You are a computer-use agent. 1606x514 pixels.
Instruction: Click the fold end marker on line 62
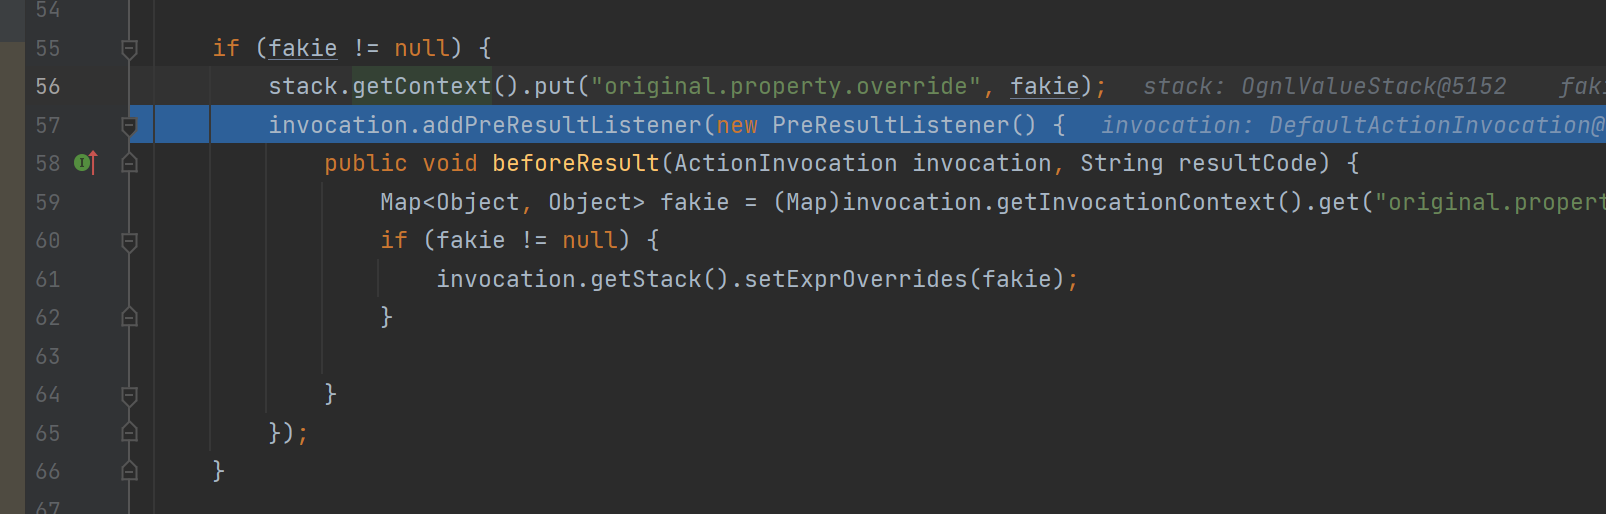coord(129,317)
